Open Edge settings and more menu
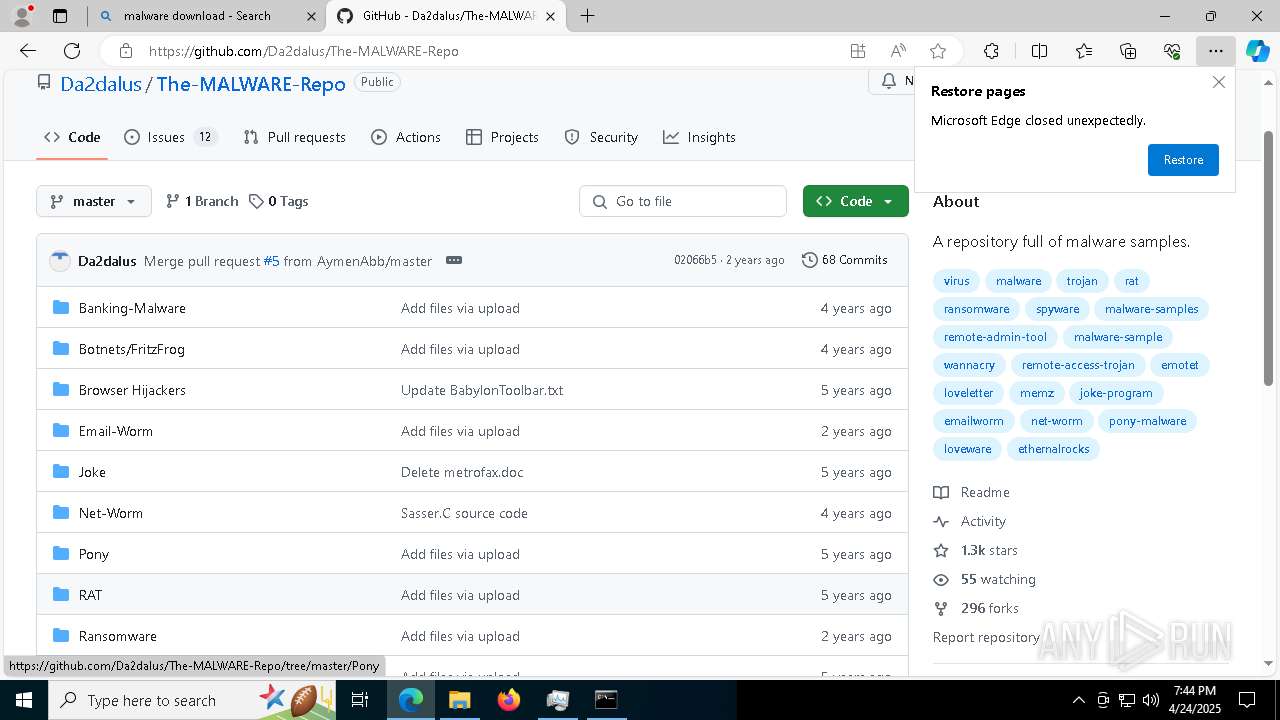Viewport: 1280px width, 720px height. click(x=1216, y=51)
